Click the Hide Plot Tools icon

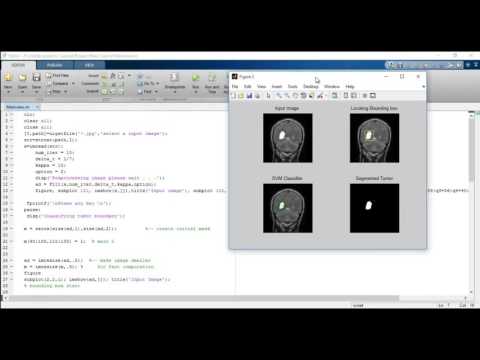[x=365, y=96]
